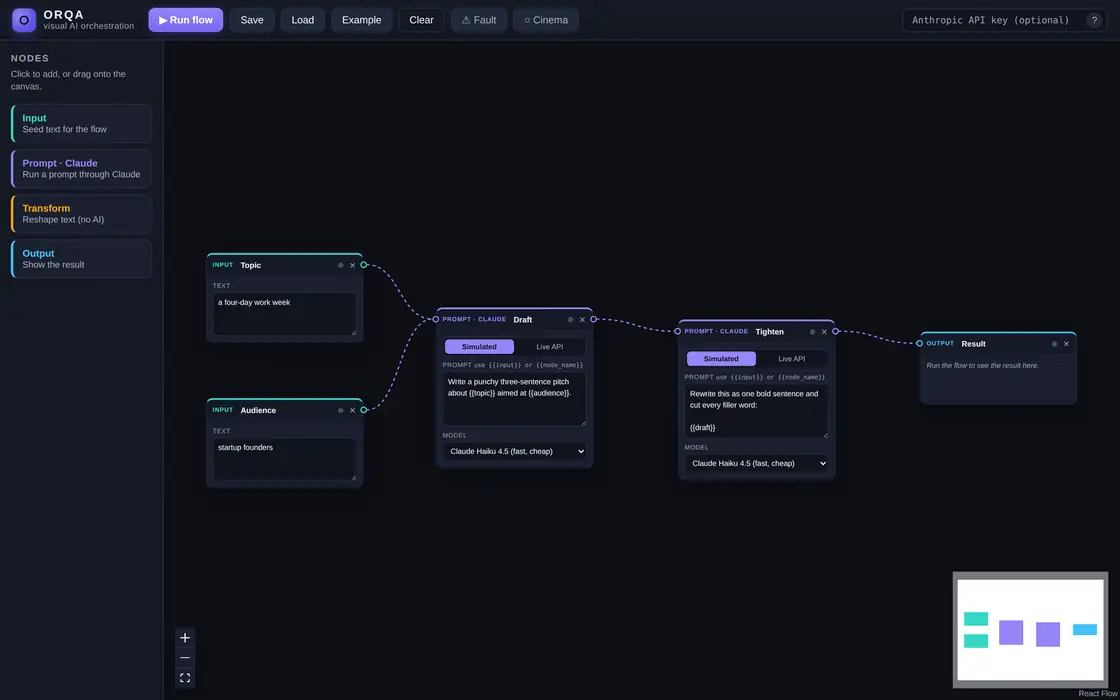Open the Draft node model dropdown
The height and width of the screenshot is (700, 1120).
pos(514,451)
